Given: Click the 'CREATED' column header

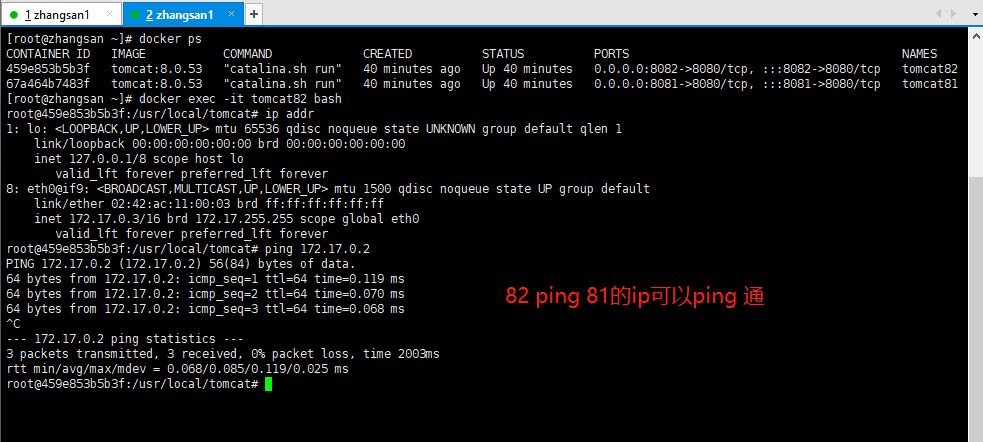Looking at the screenshot, I should pyautogui.click(x=387, y=54).
